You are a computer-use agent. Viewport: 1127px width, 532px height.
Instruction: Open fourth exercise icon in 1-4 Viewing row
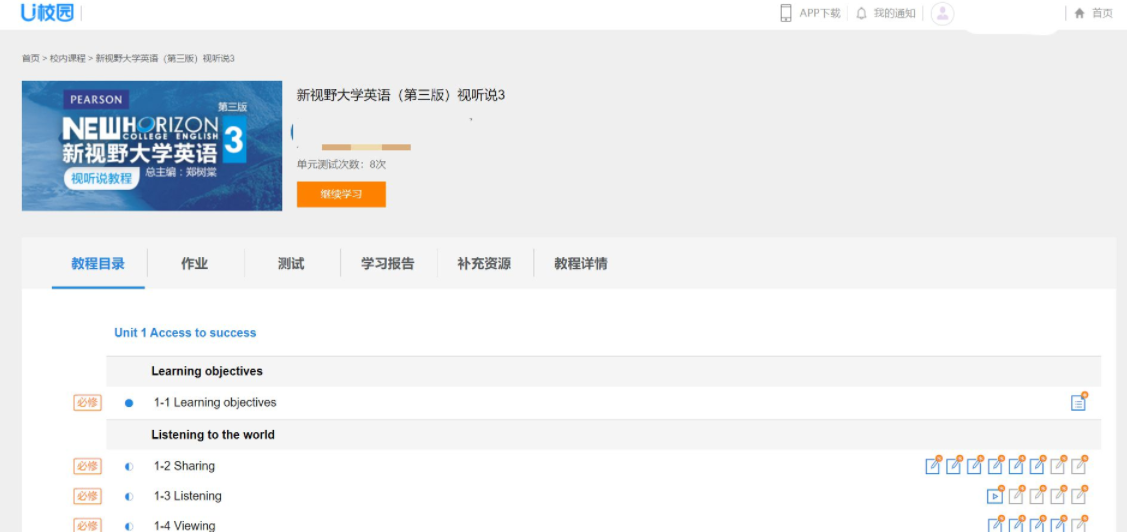point(1057,525)
